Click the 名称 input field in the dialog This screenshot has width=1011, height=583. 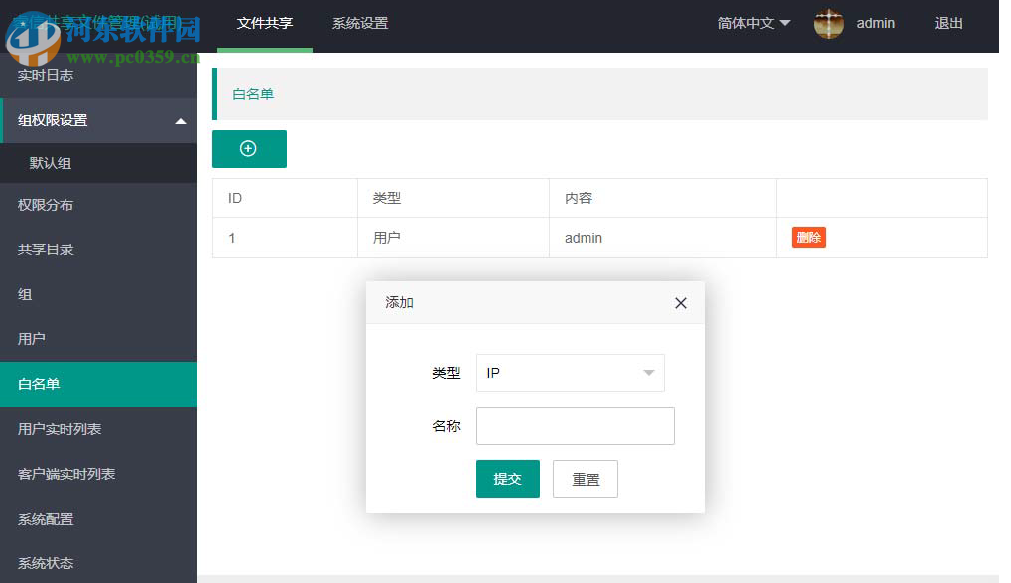575,425
